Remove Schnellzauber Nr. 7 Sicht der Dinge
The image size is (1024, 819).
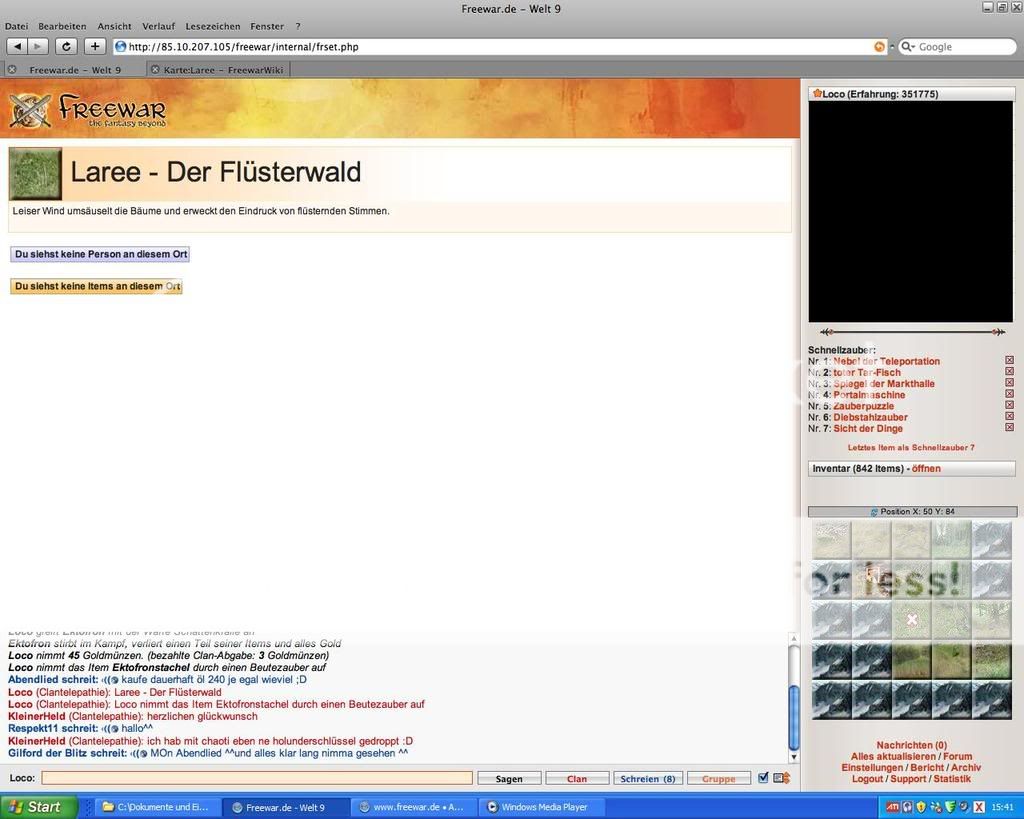click(1010, 427)
